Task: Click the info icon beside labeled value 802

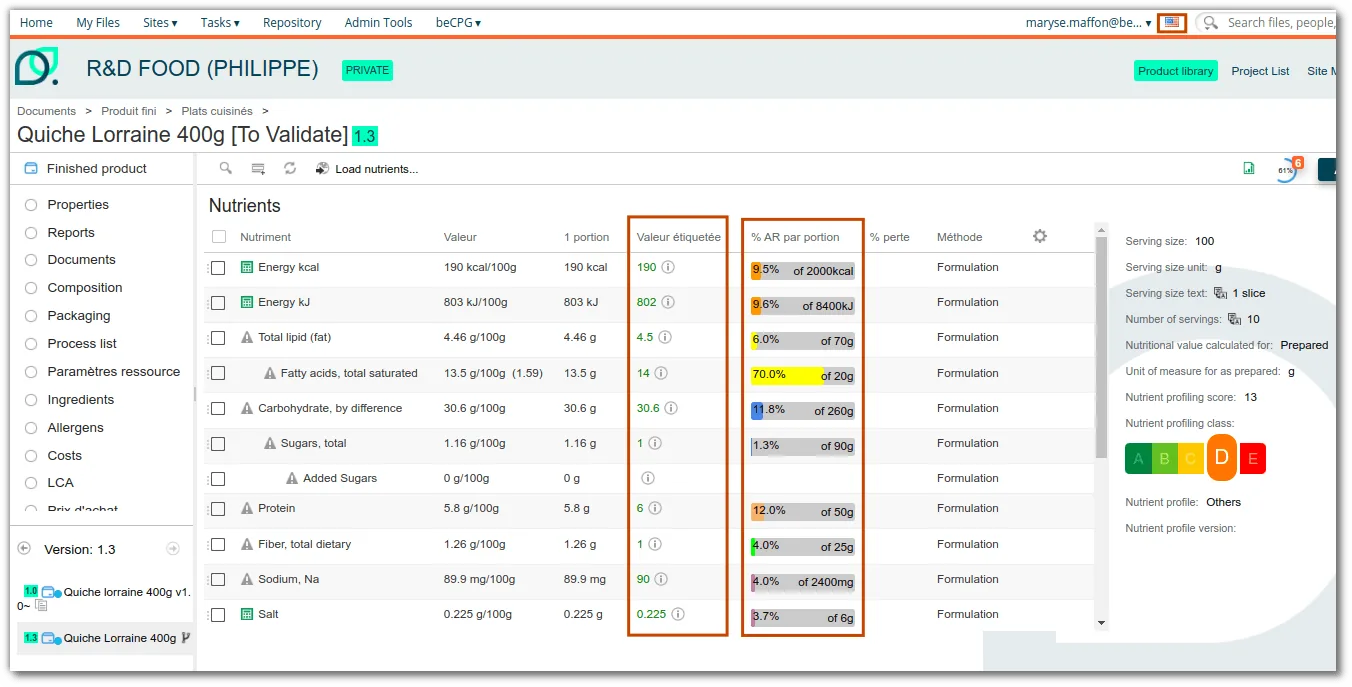Action: [668, 302]
